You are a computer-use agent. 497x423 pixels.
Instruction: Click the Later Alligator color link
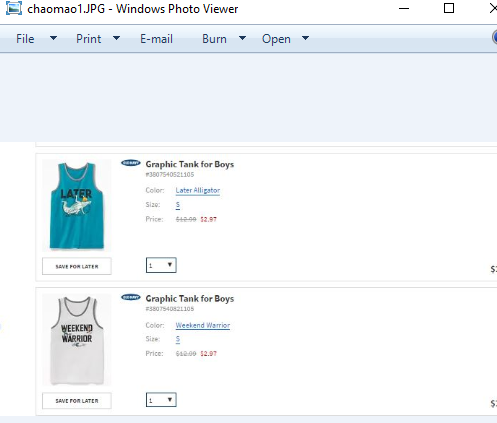198,190
